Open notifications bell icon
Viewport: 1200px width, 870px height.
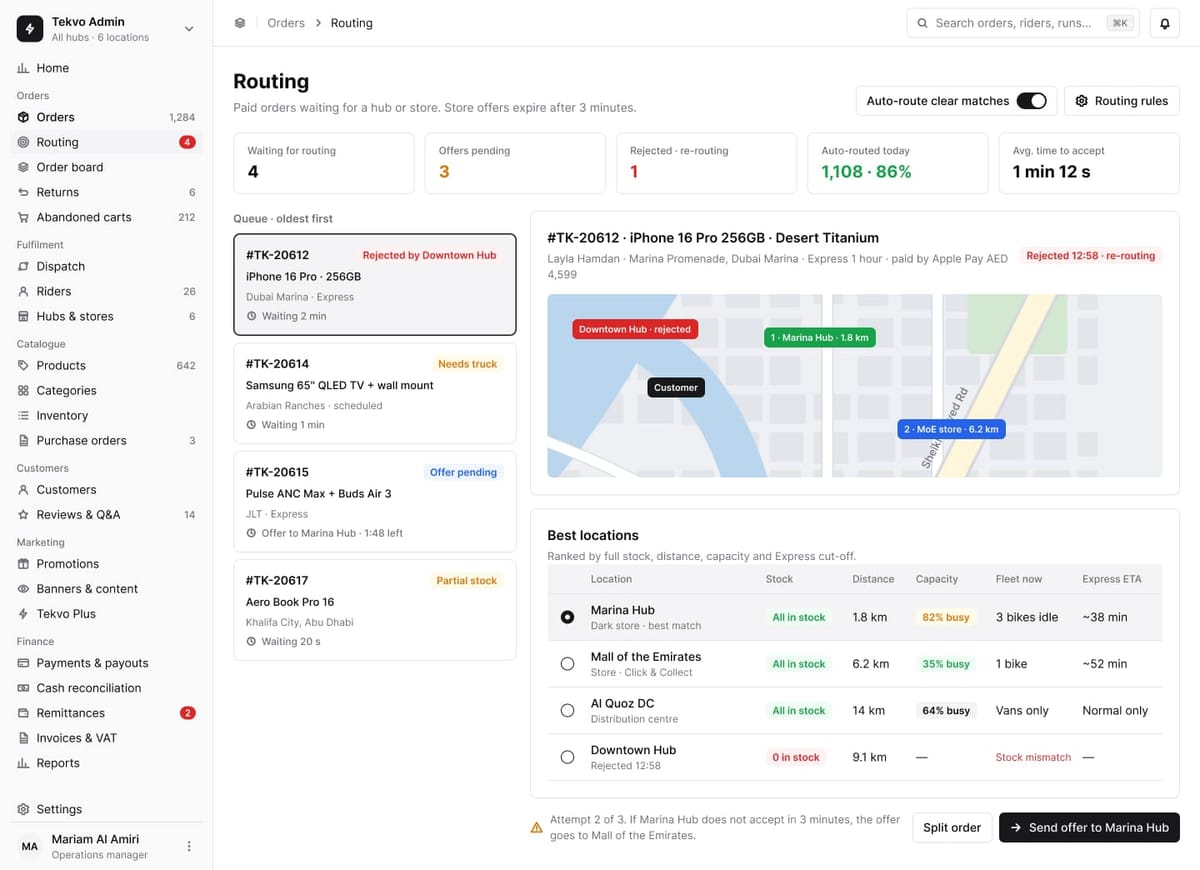click(1165, 23)
